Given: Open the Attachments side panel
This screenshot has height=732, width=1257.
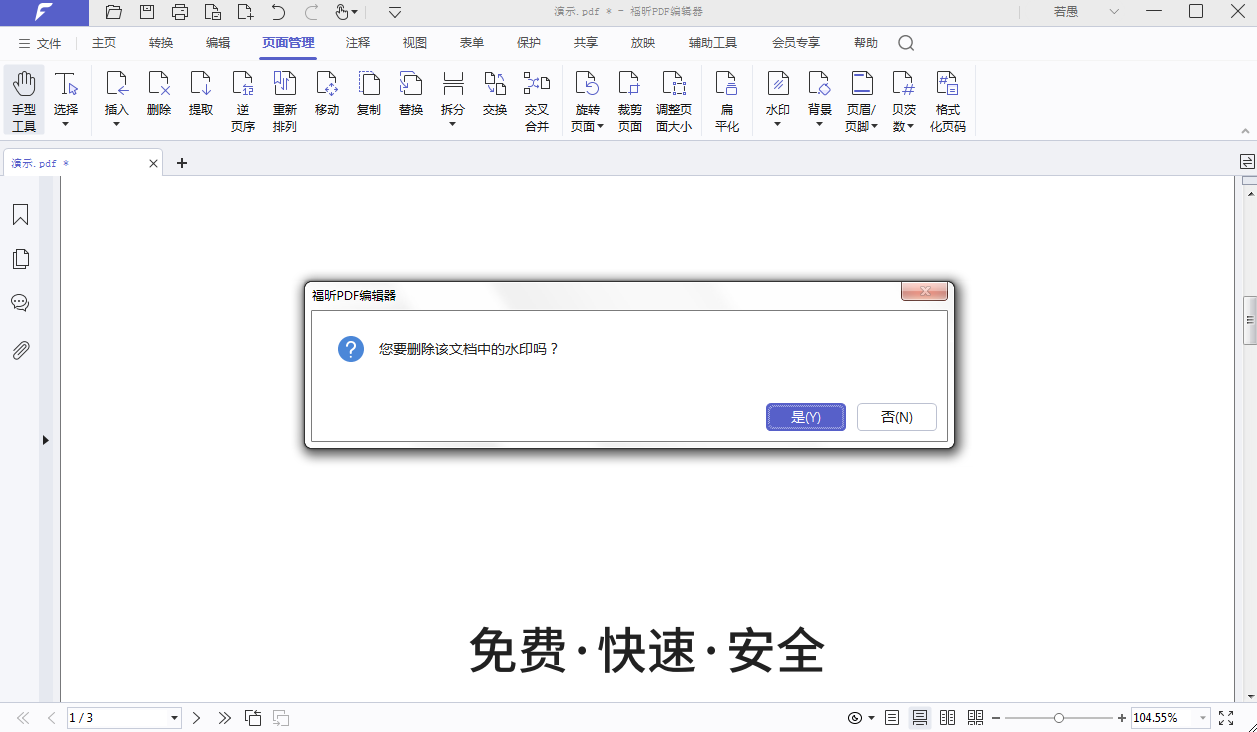Looking at the screenshot, I should [x=20, y=350].
